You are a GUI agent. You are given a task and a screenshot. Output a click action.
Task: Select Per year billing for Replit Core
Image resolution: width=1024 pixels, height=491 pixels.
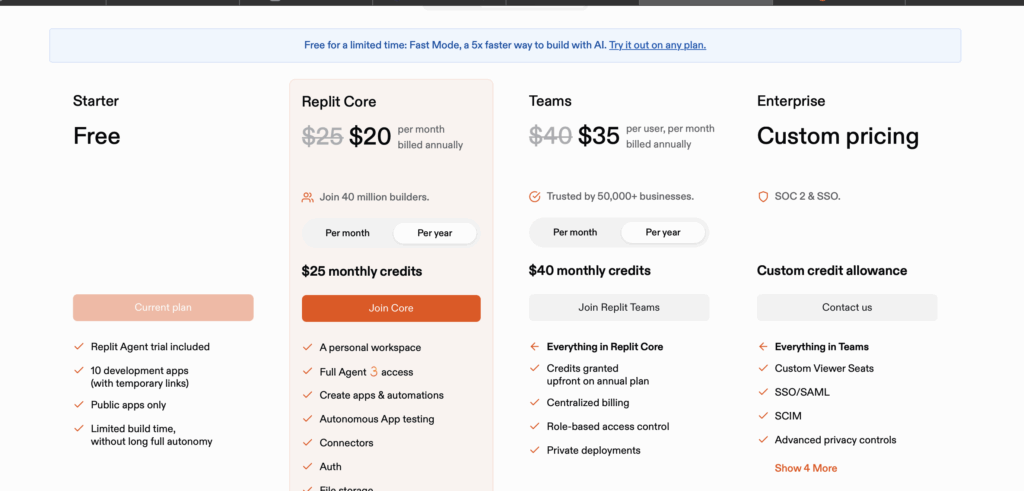coord(435,233)
